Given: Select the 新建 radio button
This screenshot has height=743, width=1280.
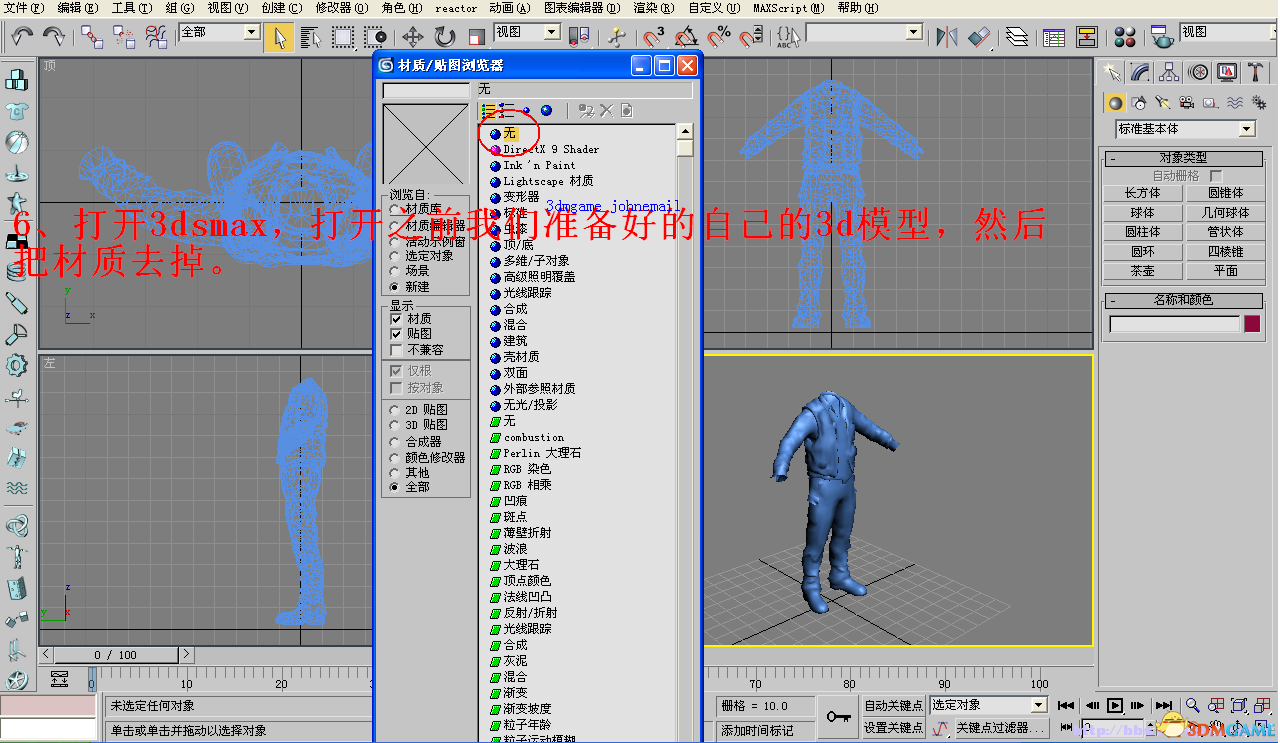Looking at the screenshot, I should [394, 287].
